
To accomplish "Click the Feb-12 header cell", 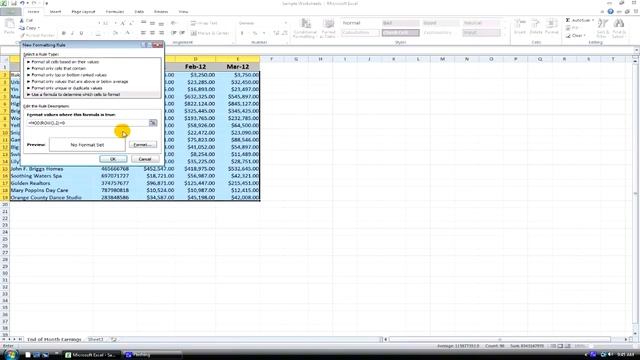I will coord(195,67).
